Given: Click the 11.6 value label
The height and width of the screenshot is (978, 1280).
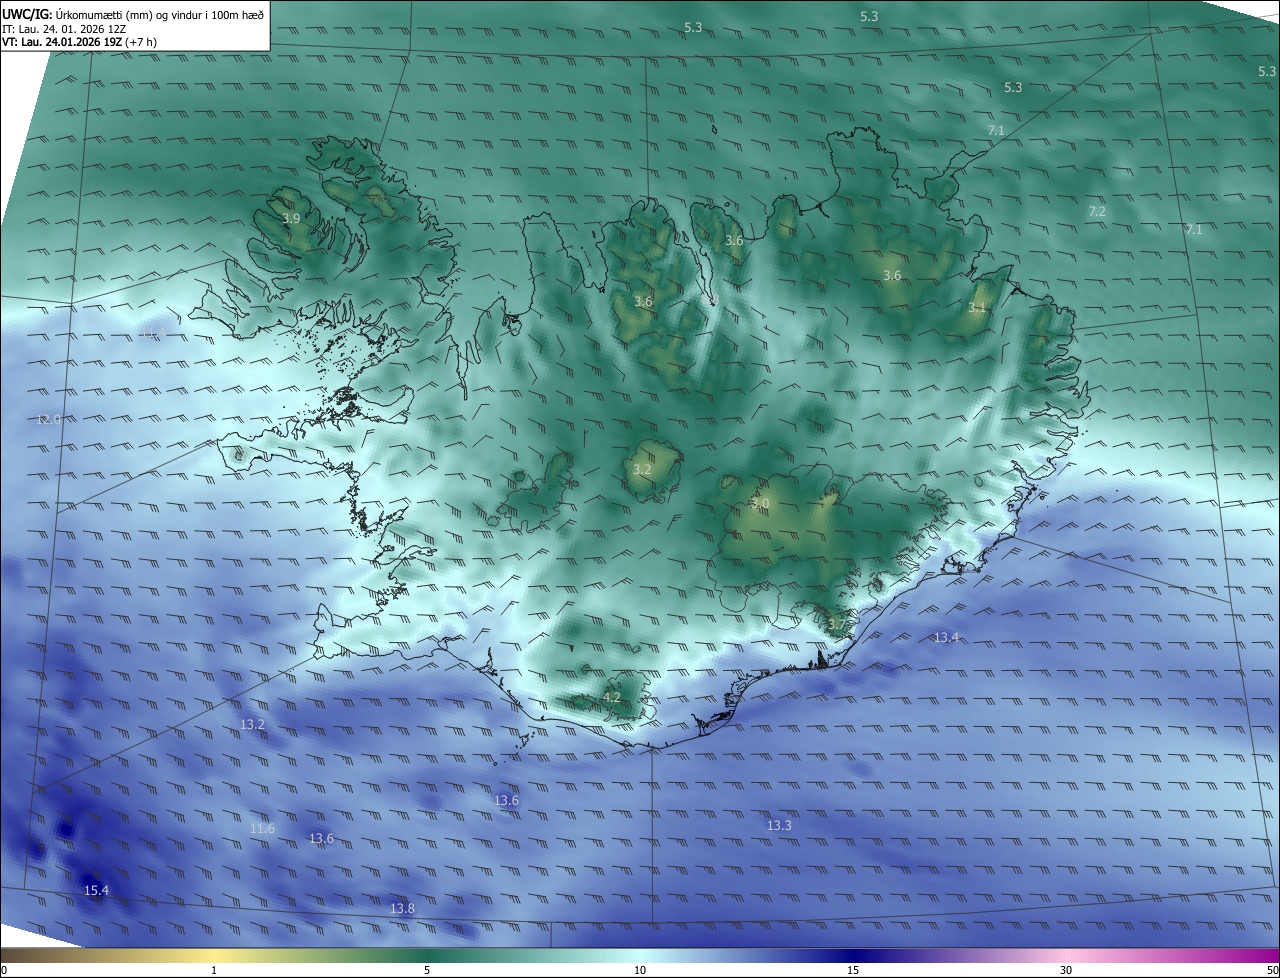Looking at the screenshot, I should point(262,829).
